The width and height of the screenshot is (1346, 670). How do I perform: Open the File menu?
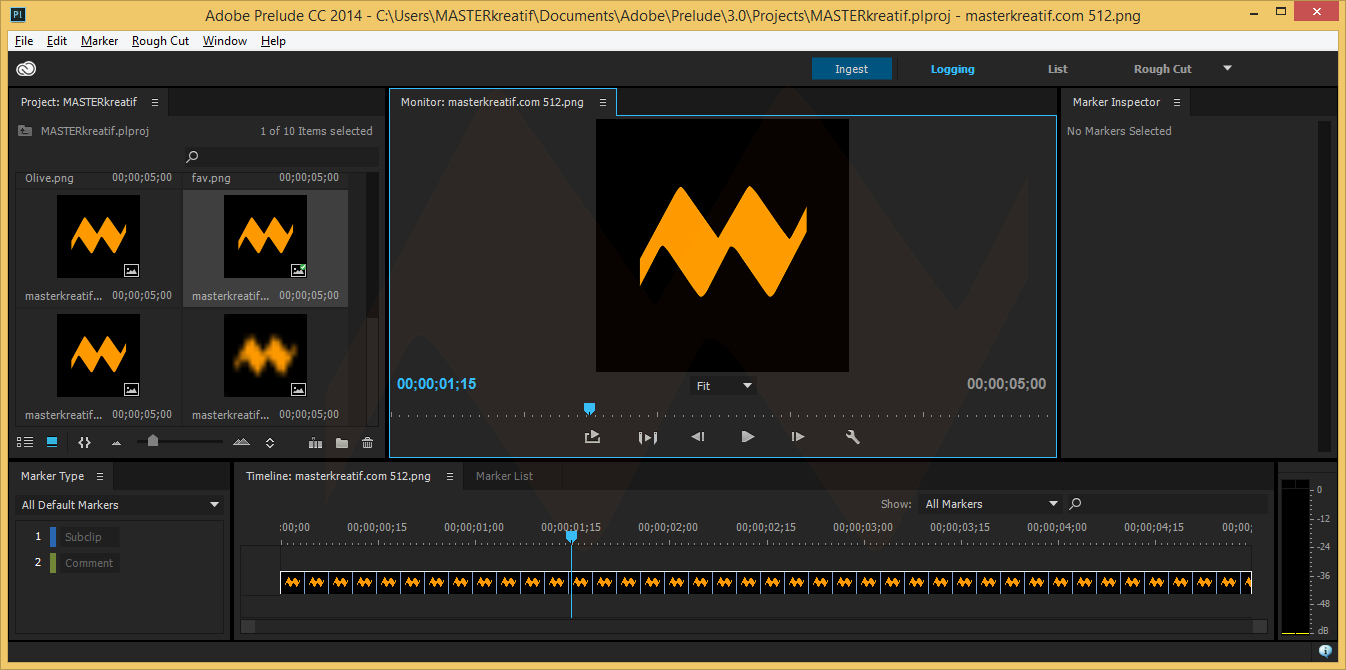24,41
